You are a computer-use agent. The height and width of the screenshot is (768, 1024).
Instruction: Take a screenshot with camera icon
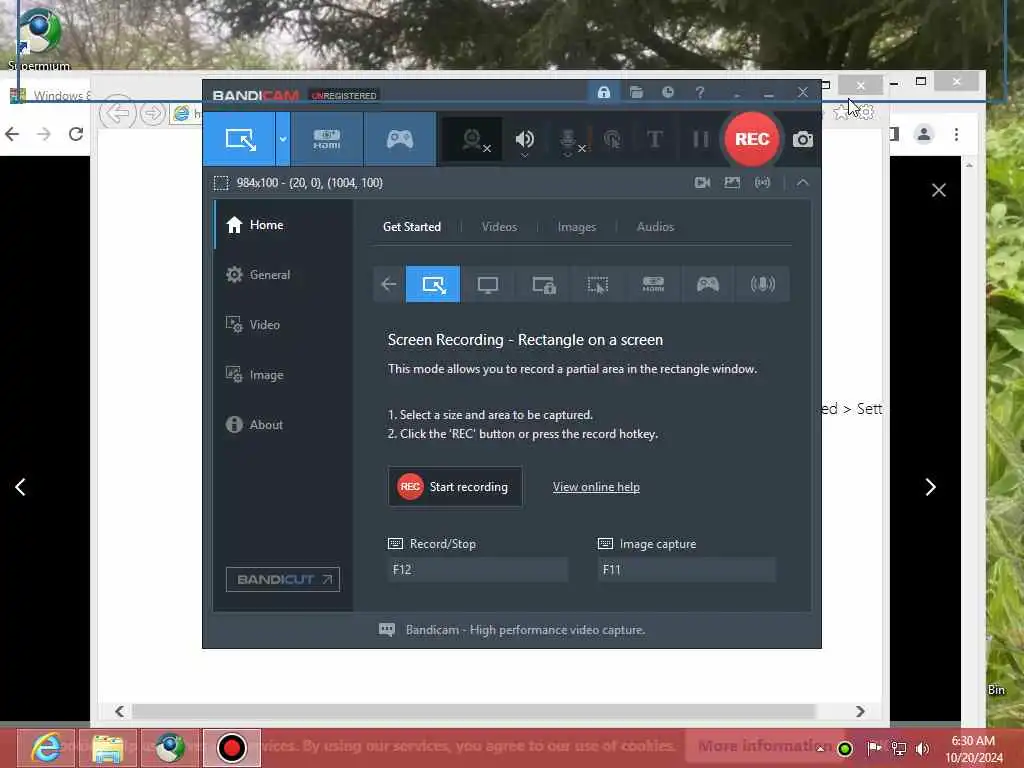click(803, 139)
